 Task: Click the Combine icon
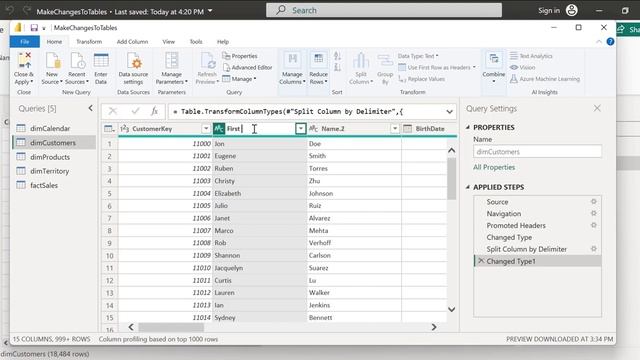pyautogui.click(x=494, y=60)
